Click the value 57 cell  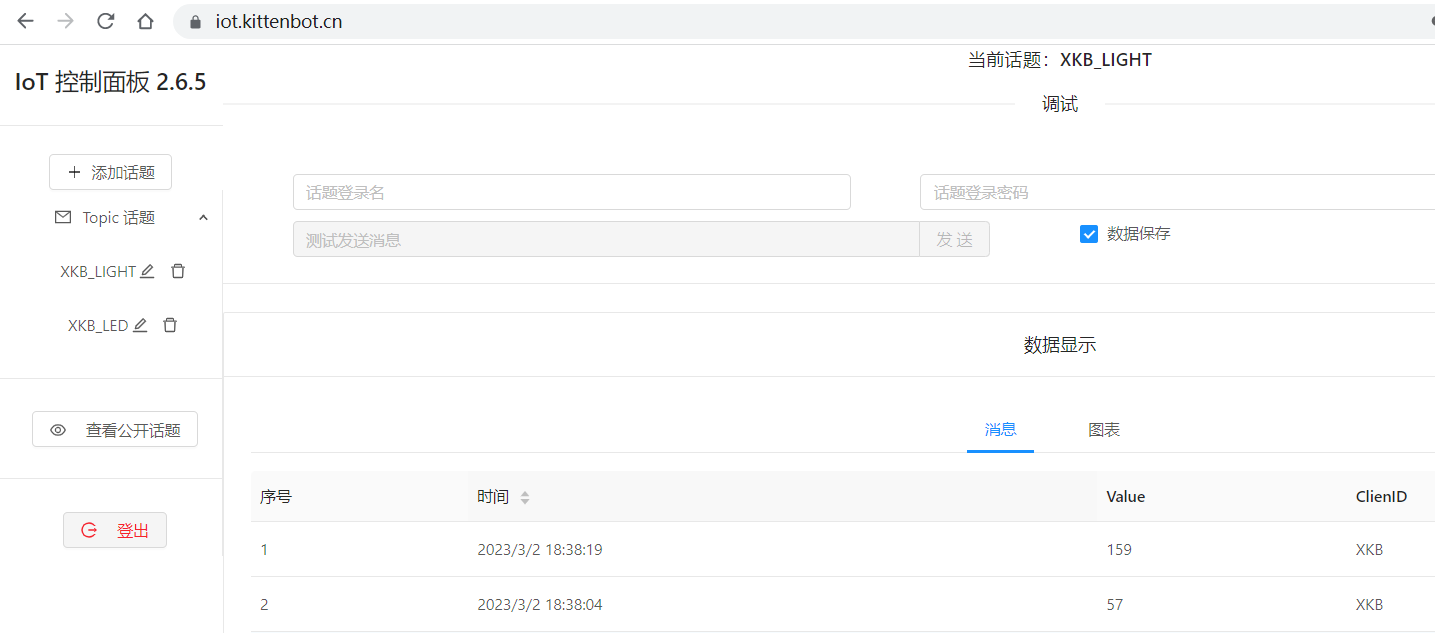[1115, 605]
